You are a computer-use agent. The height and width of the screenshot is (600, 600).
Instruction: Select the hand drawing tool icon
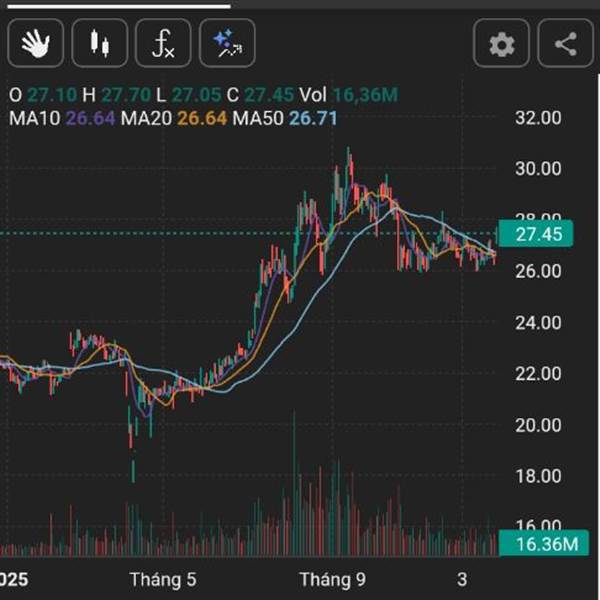pyautogui.click(x=35, y=43)
